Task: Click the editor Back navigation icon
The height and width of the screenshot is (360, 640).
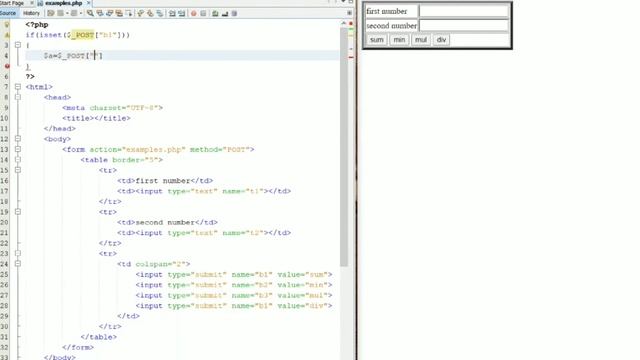Action: (x=60, y=13)
